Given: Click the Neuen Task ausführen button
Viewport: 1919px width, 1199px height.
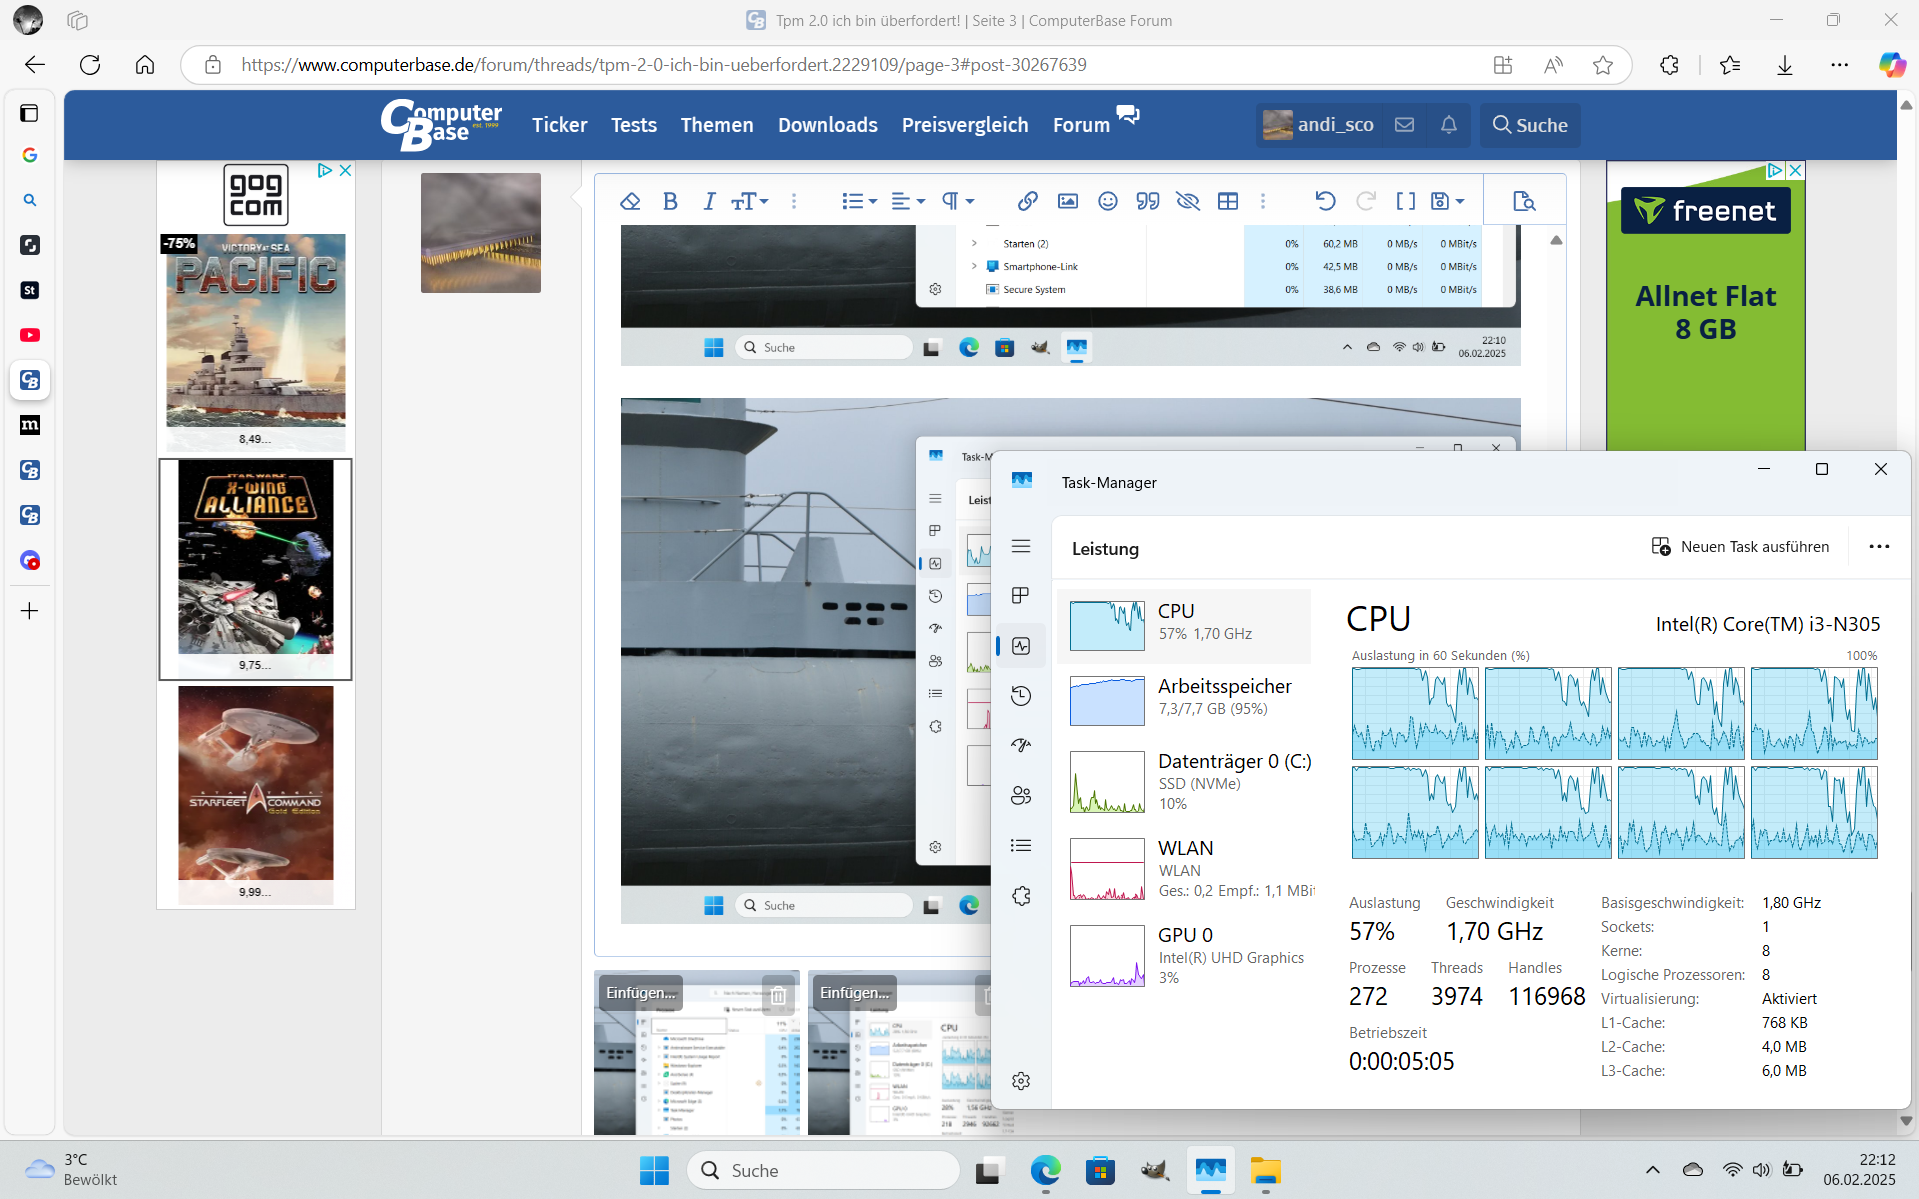Looking at the screenshot, I should pyautogui.click(x=1740, y=546).
